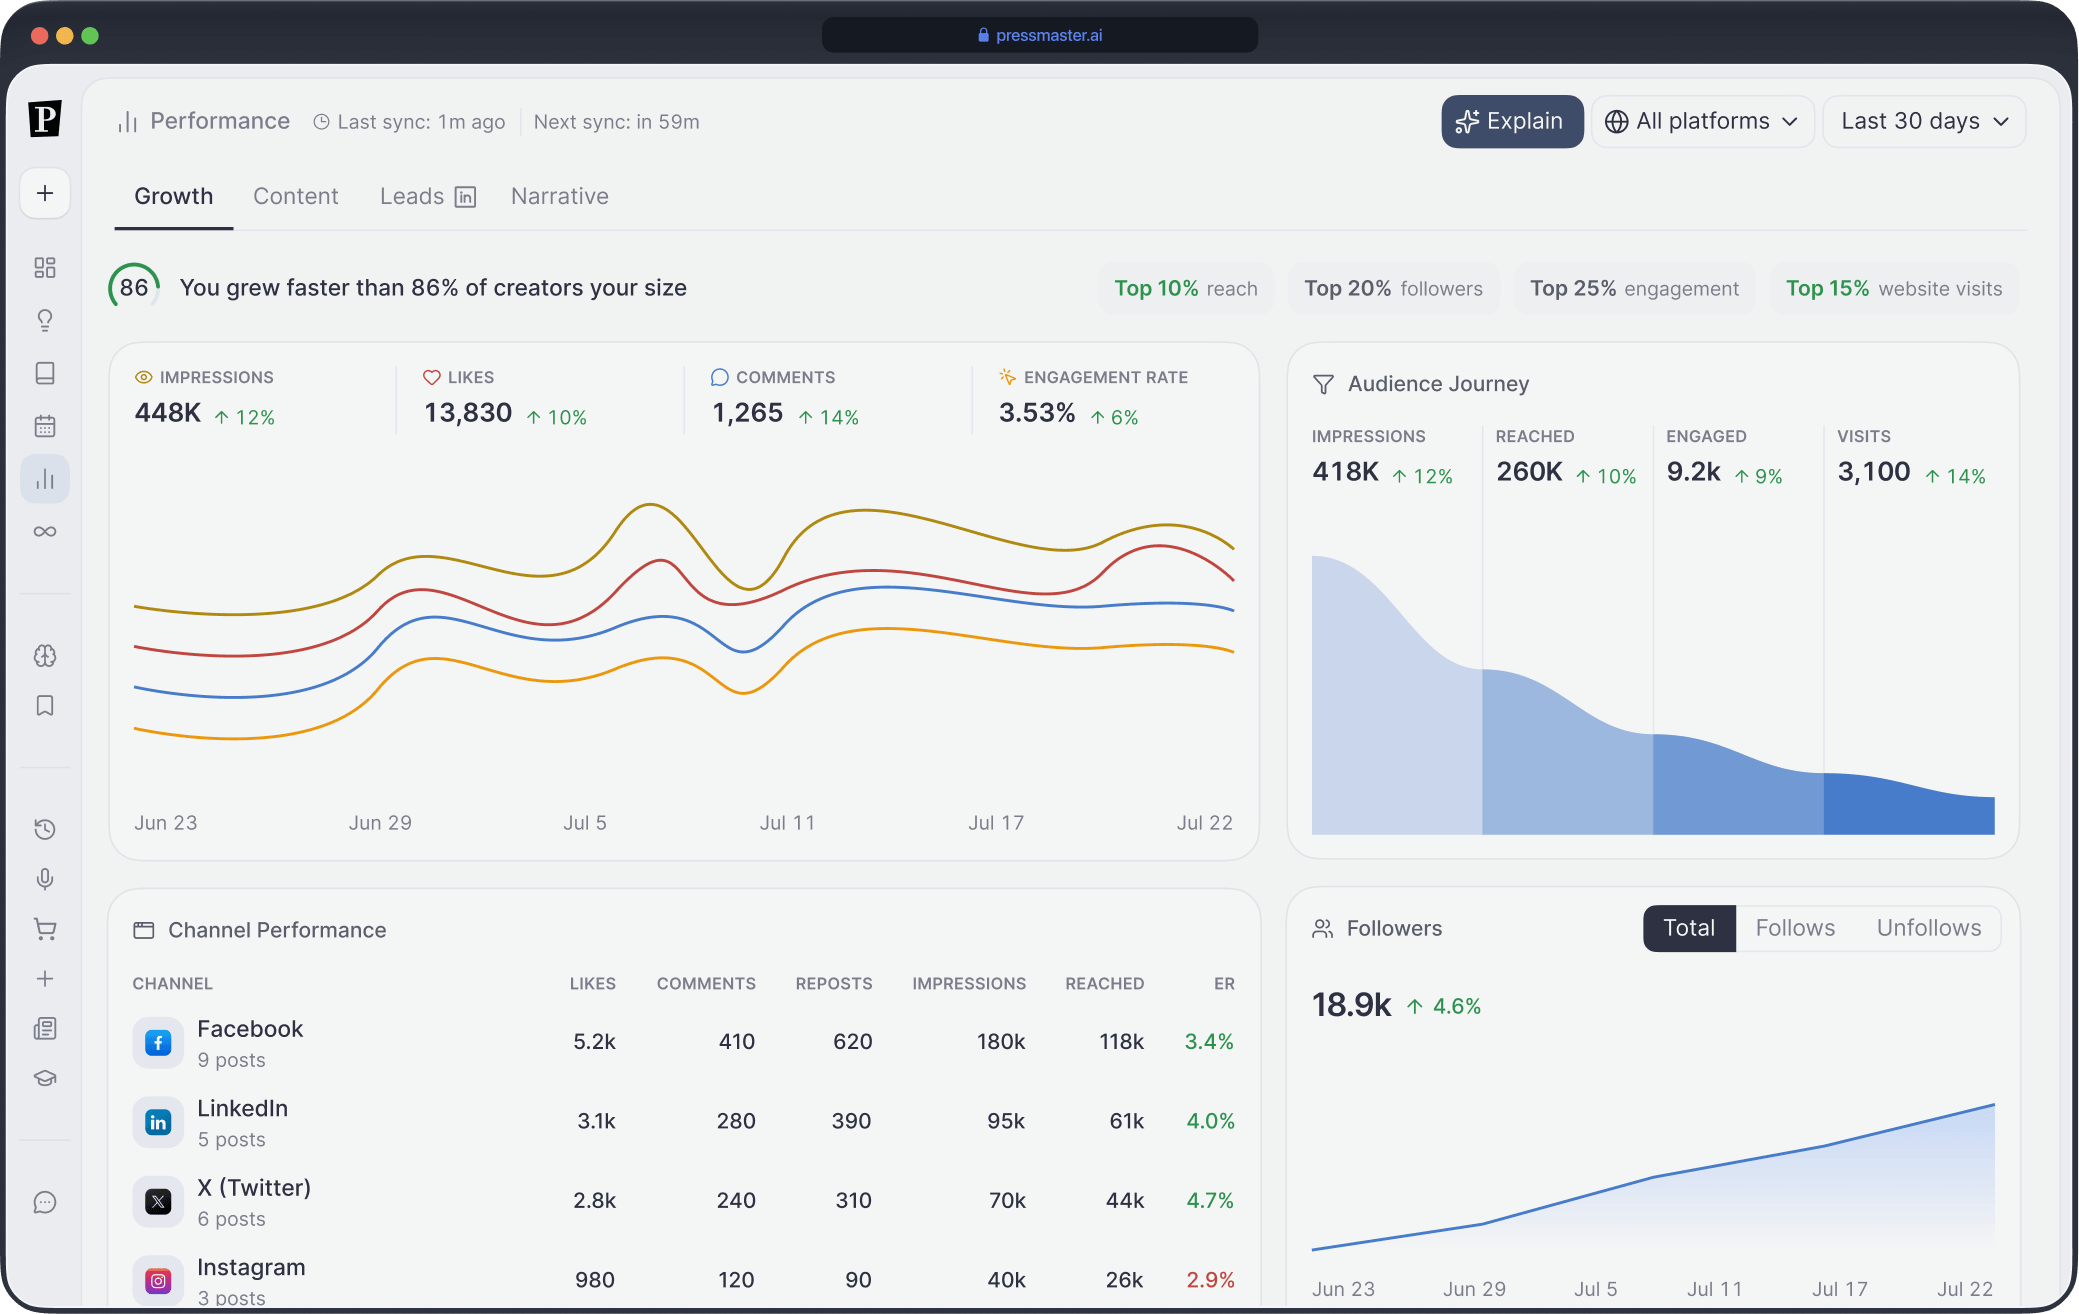This screenshot has height=1314, width=2079.
Task: Click the X (Twitter) channel icon
Action: point(158,1201)
